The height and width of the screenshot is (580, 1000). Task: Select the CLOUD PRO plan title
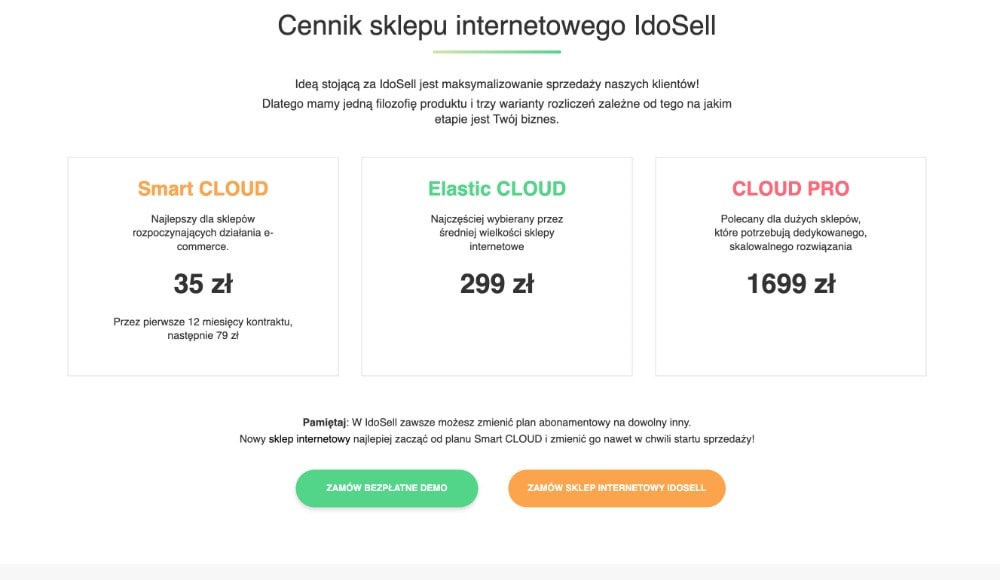coord(790,188)
